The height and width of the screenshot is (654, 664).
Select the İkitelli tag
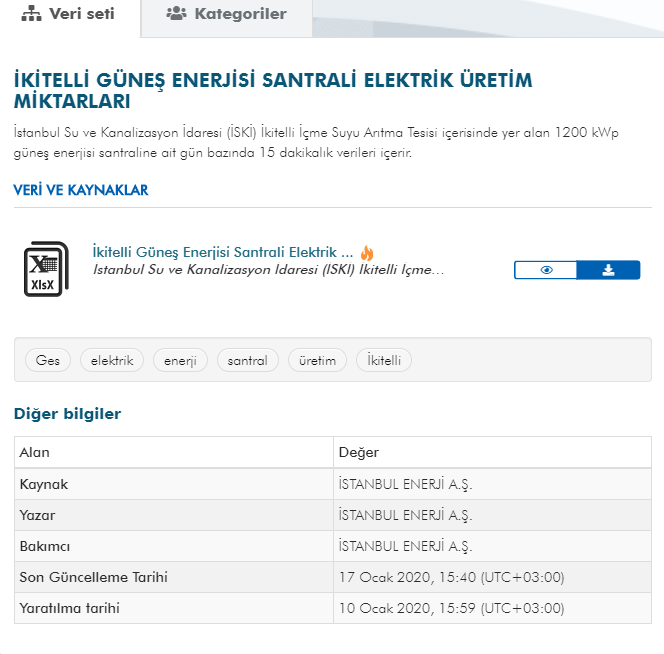384,360
